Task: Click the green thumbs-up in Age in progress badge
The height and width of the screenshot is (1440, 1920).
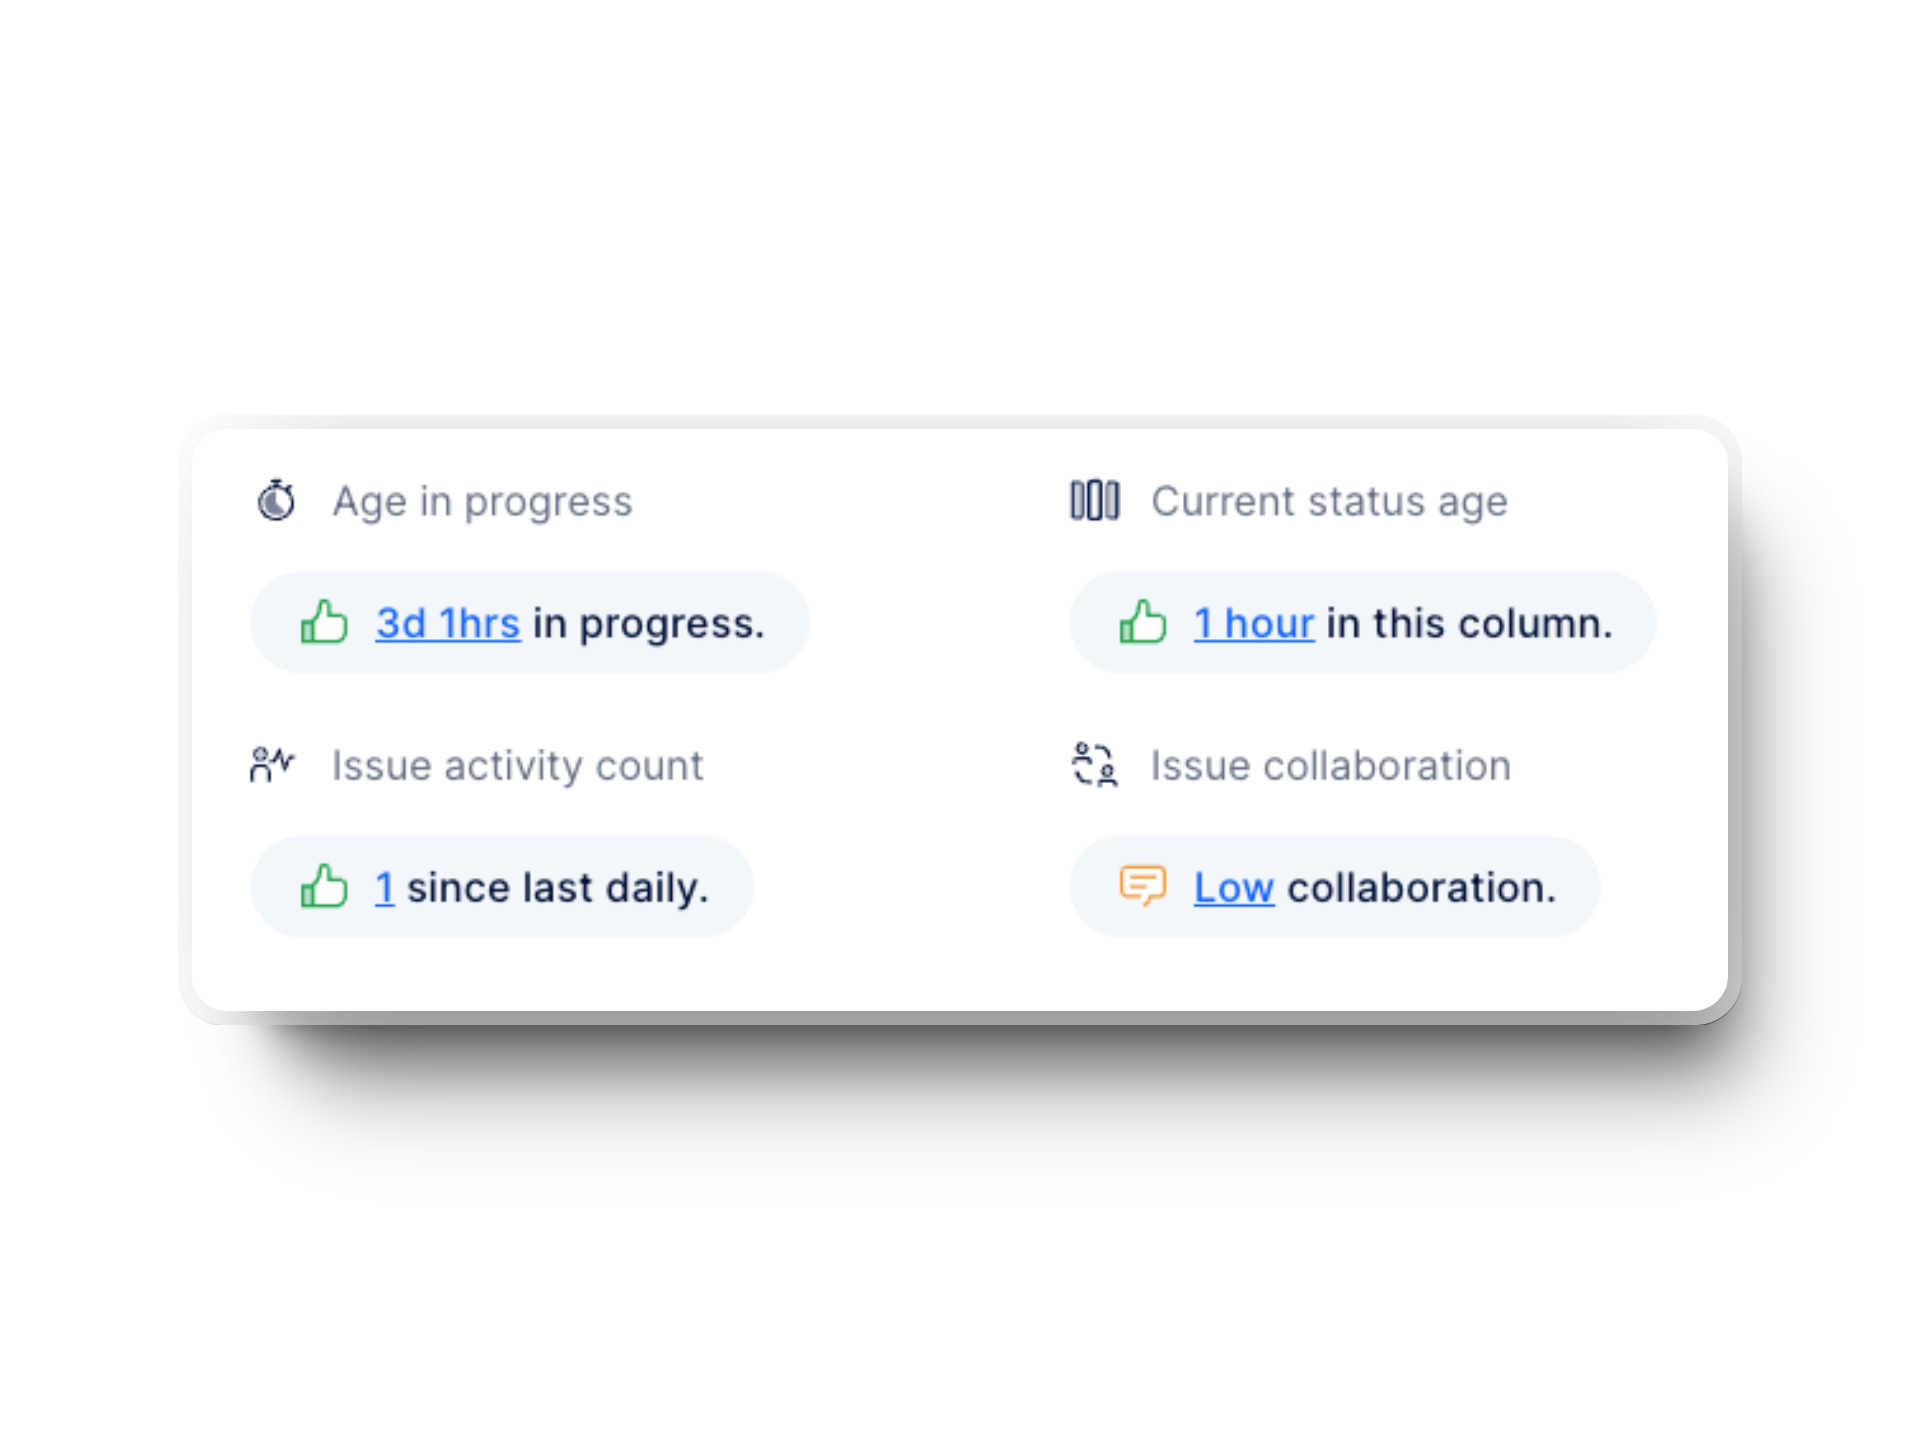Action: point(321,622)
